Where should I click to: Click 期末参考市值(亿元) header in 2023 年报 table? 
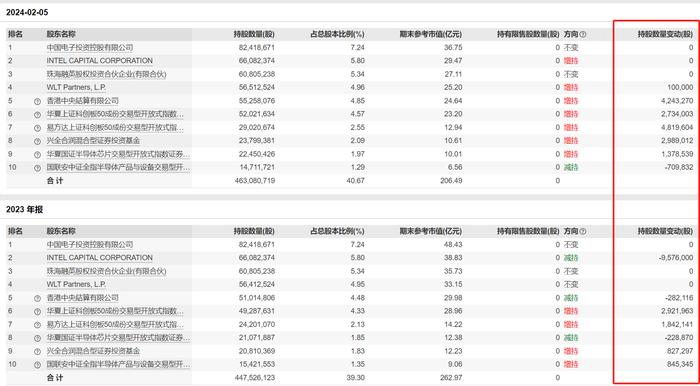431,232
